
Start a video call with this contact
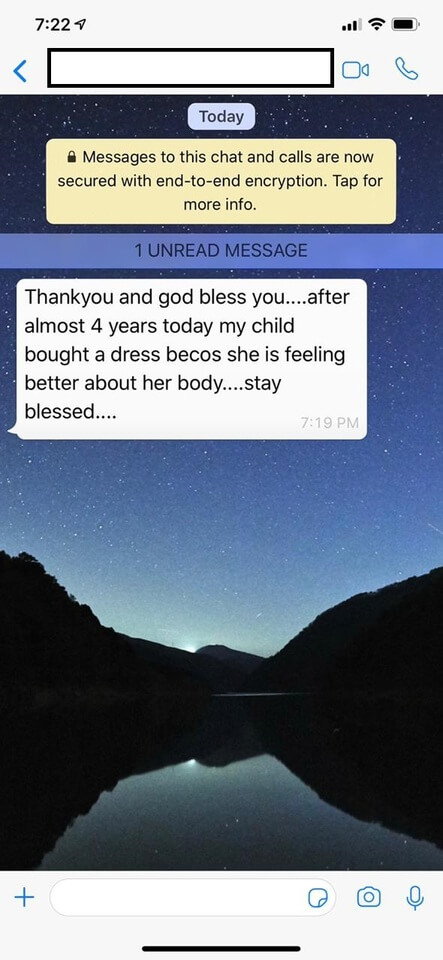click(x=355, y=70)
